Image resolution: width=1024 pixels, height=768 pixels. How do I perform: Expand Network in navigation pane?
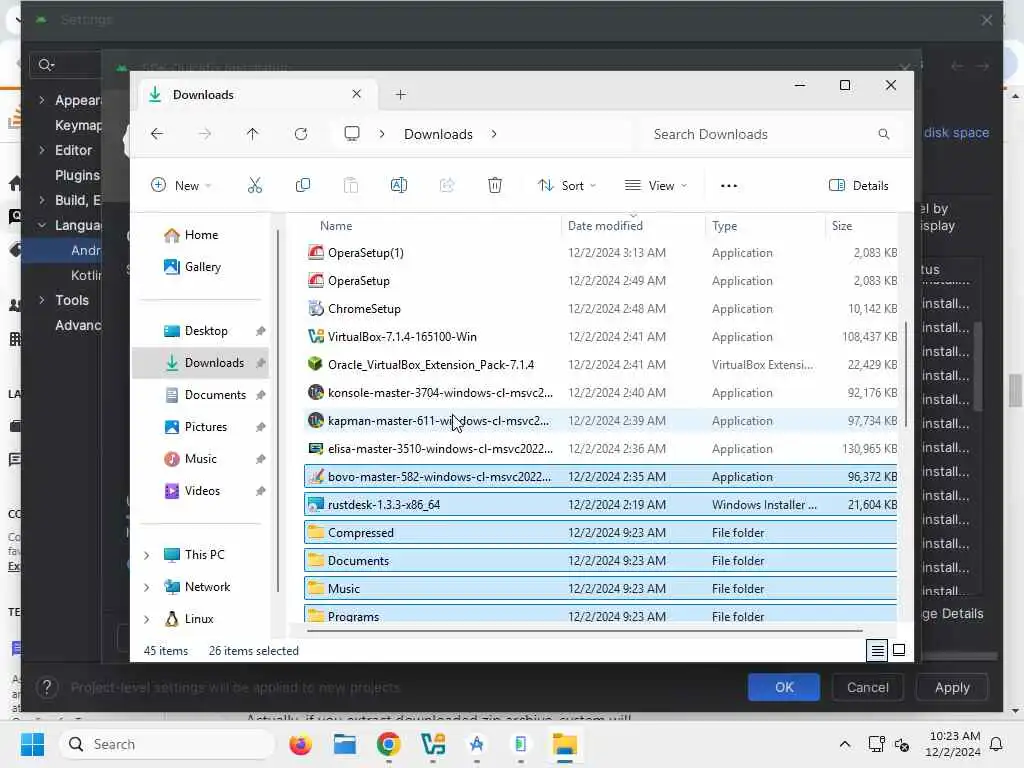pyautogui.click(x=147, y=587)
